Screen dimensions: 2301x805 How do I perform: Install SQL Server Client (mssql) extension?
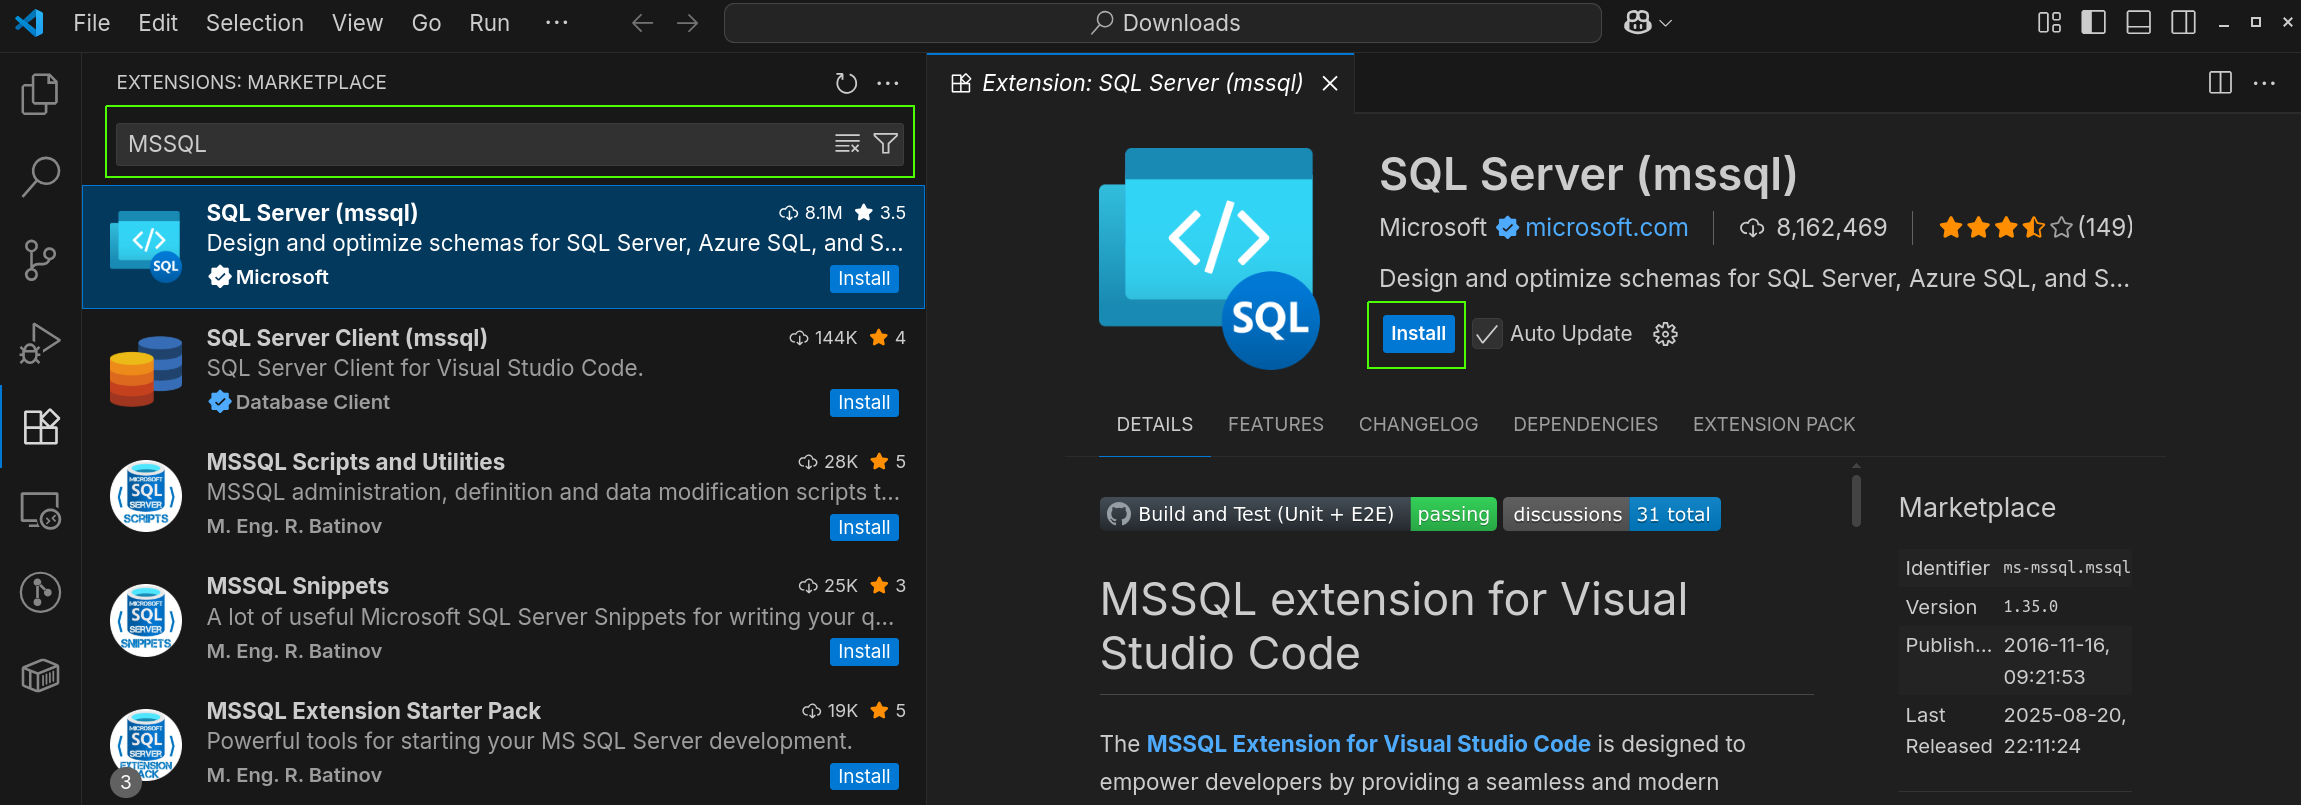(864, 403)
